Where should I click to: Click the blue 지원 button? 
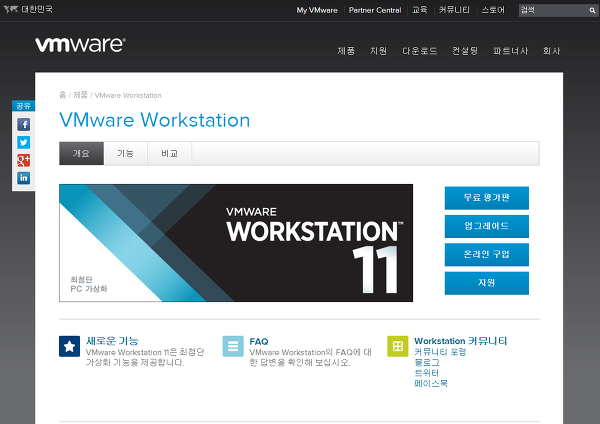[x=486, y=283]
